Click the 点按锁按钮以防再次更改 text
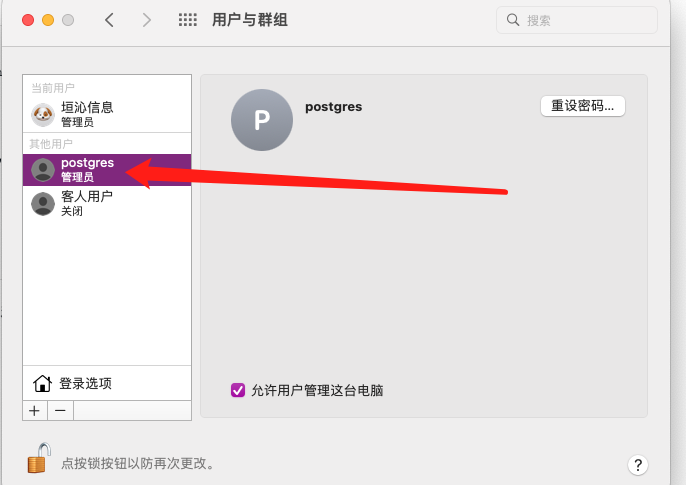Viewport: 686px width, 485px height. pos(137,463)
